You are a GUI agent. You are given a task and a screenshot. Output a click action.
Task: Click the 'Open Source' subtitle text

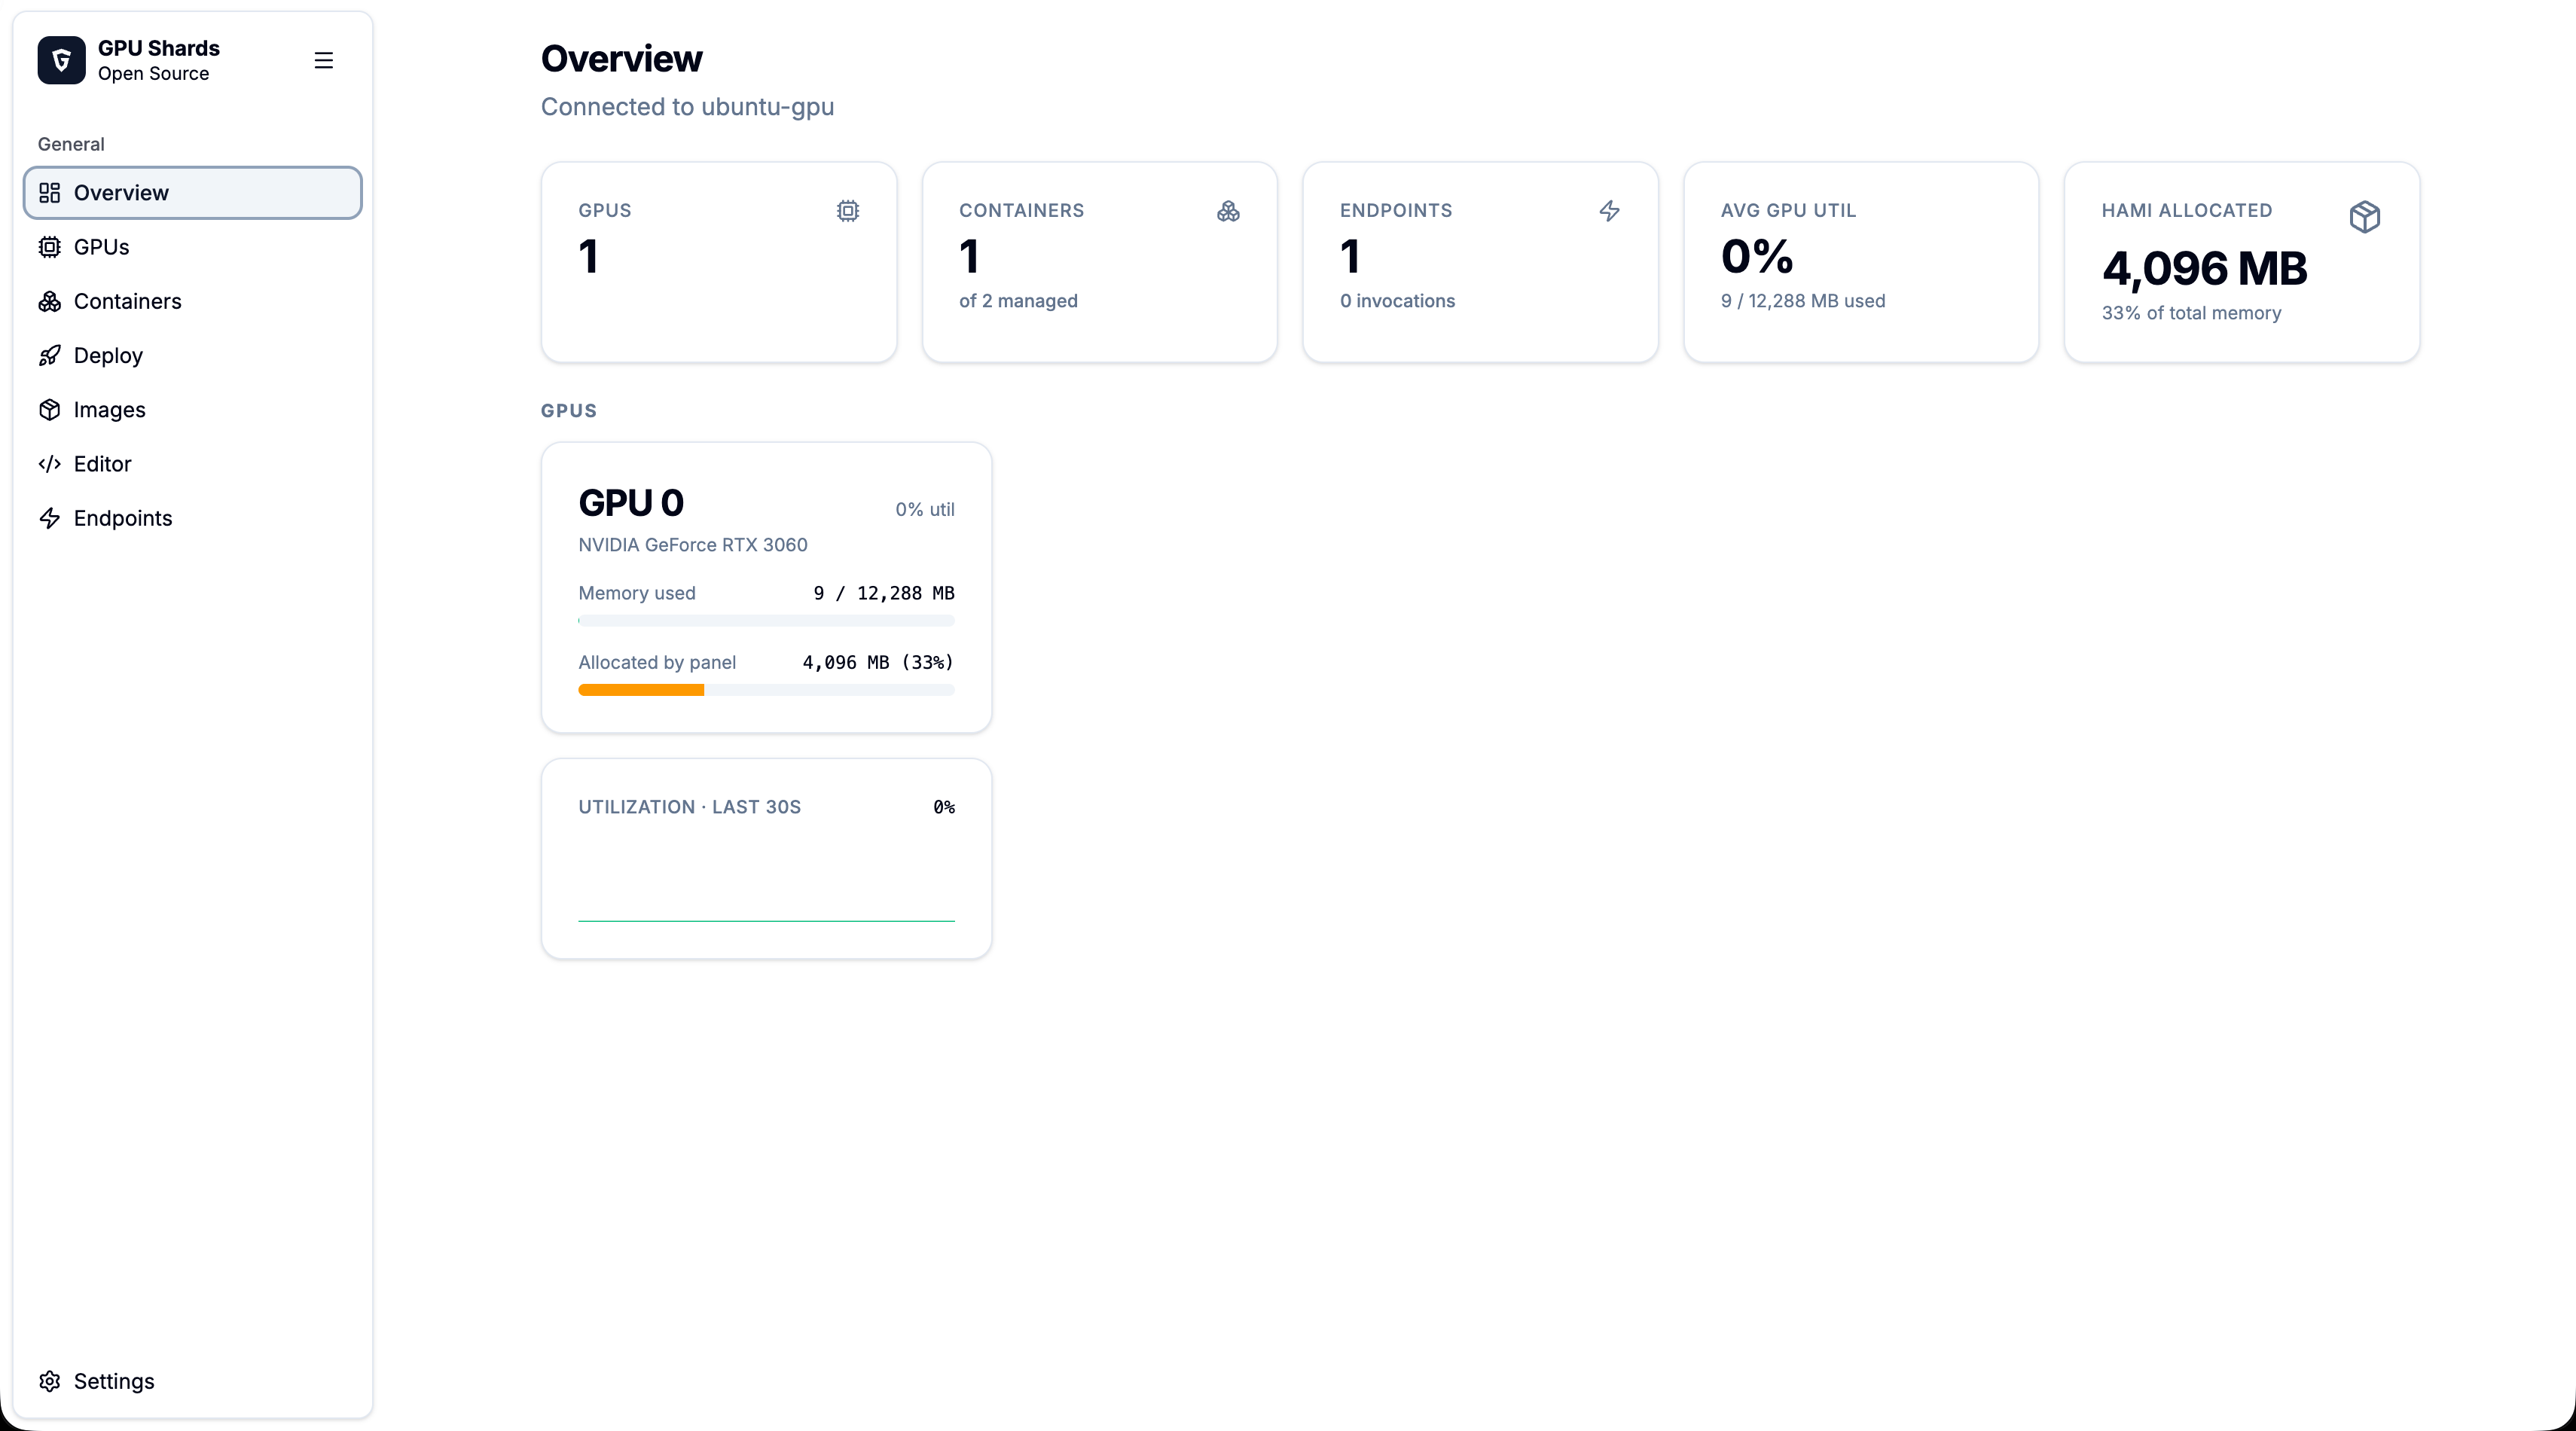153,74
